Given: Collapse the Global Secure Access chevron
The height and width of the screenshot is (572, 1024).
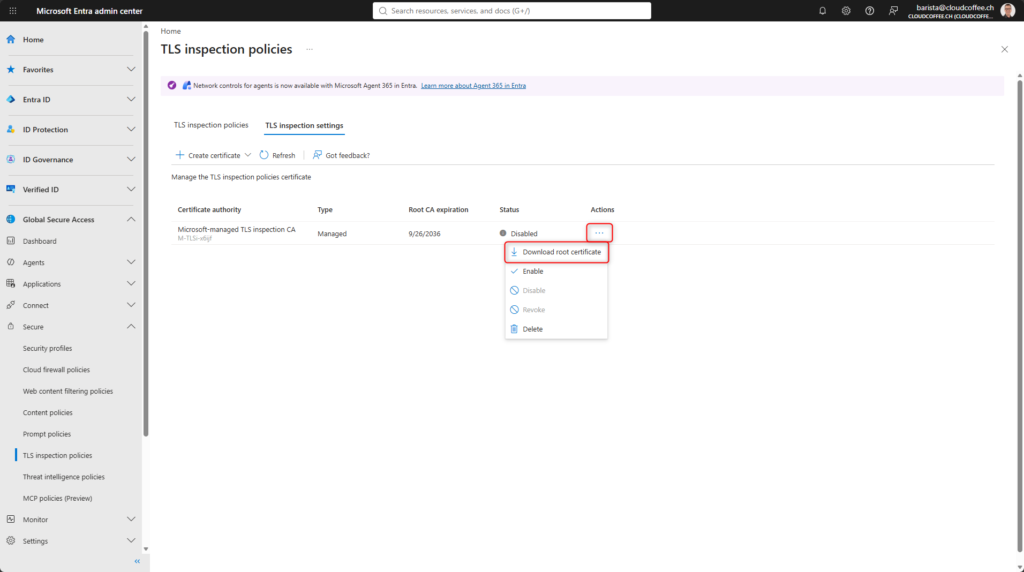Looking at the screenshot, I should [x=131, y=219].
